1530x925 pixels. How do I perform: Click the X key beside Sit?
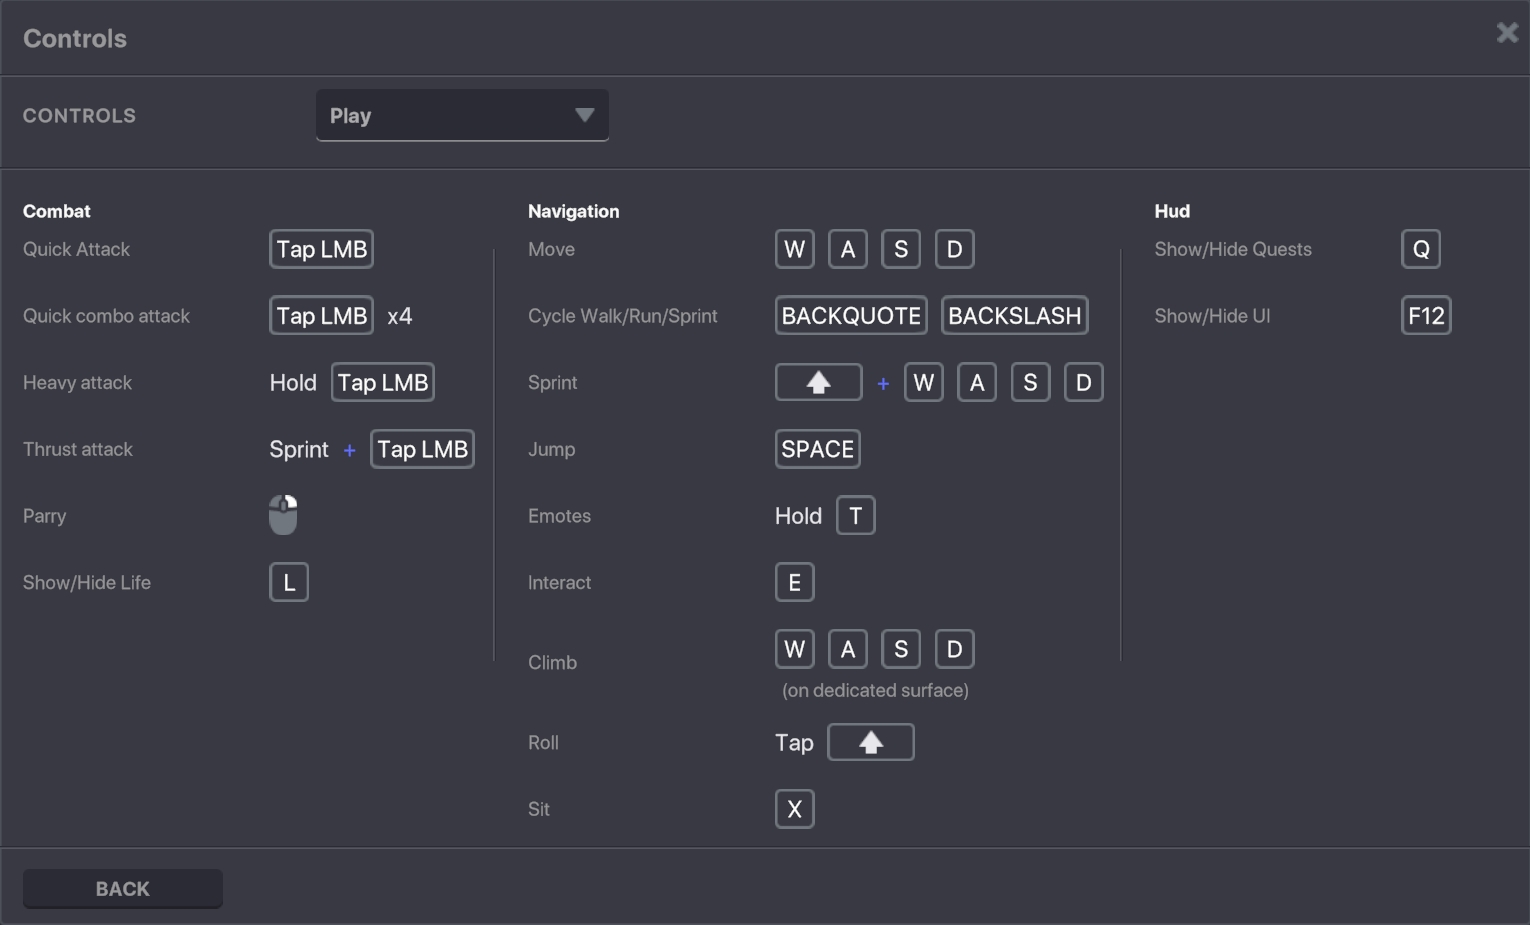pos(794,809)
